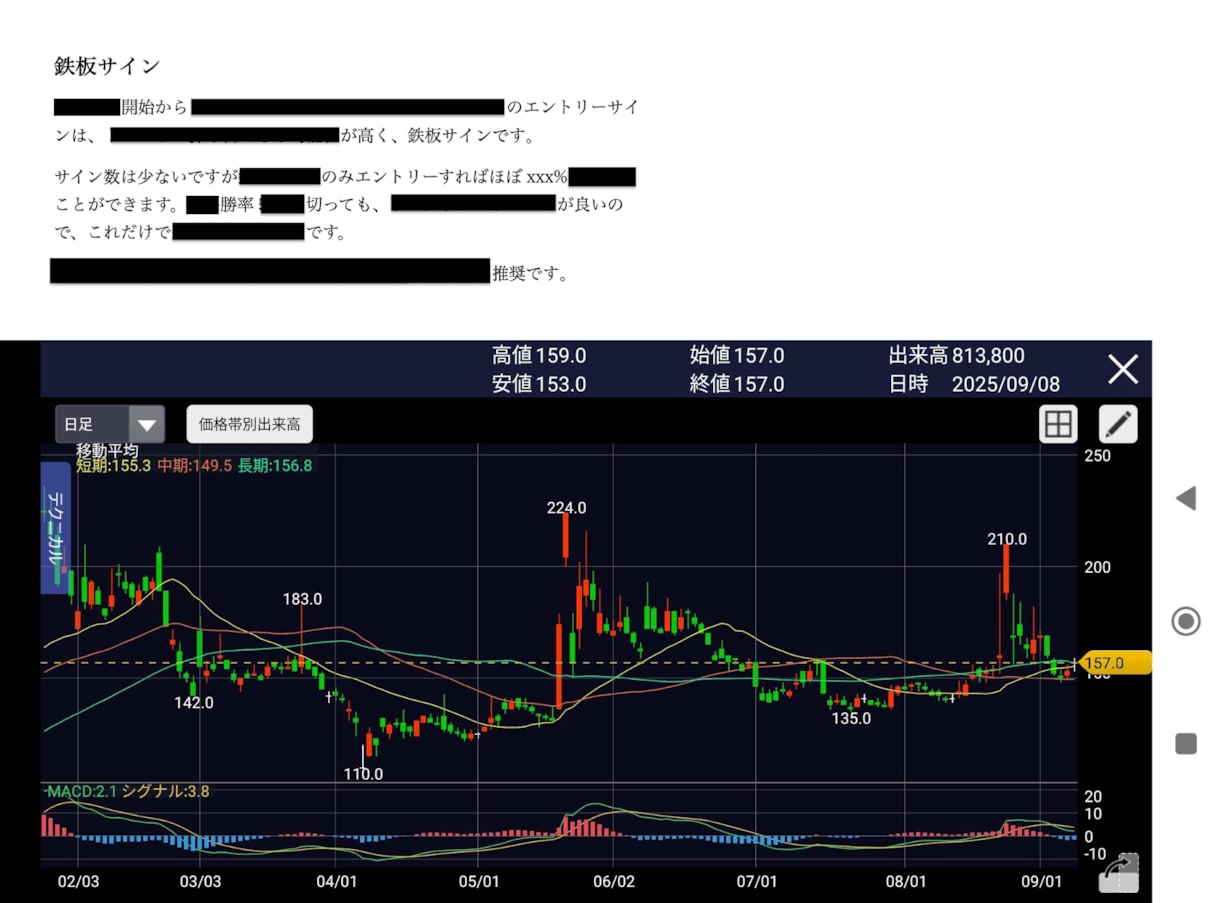Click the 05/01 date axis label
Image resolution: width=1220 pixels, height=903 pixels.
pyautogui.click(x=478, y=882)
